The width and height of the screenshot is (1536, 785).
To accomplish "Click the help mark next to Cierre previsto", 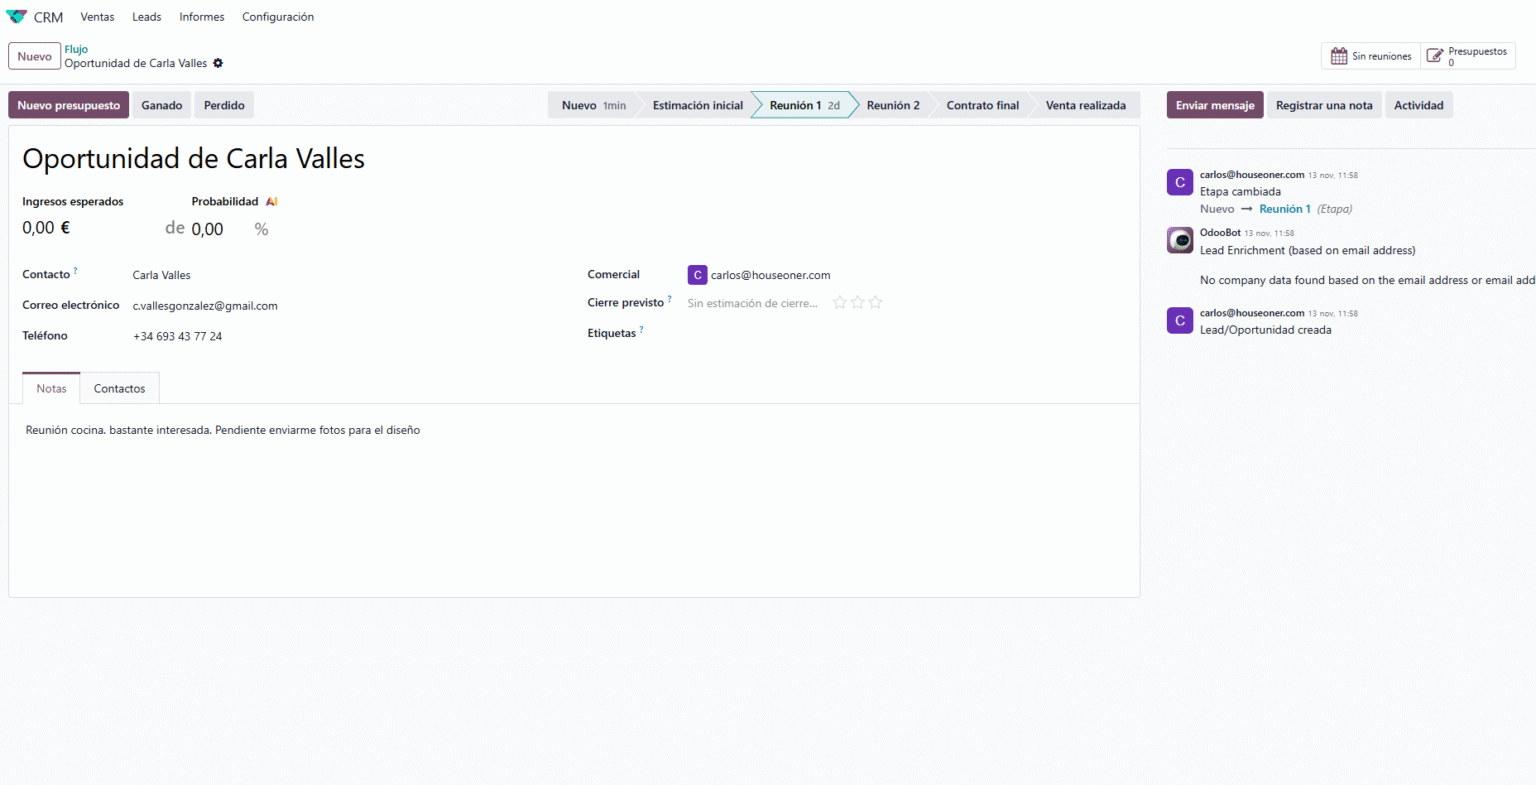I will coord(669,299).
